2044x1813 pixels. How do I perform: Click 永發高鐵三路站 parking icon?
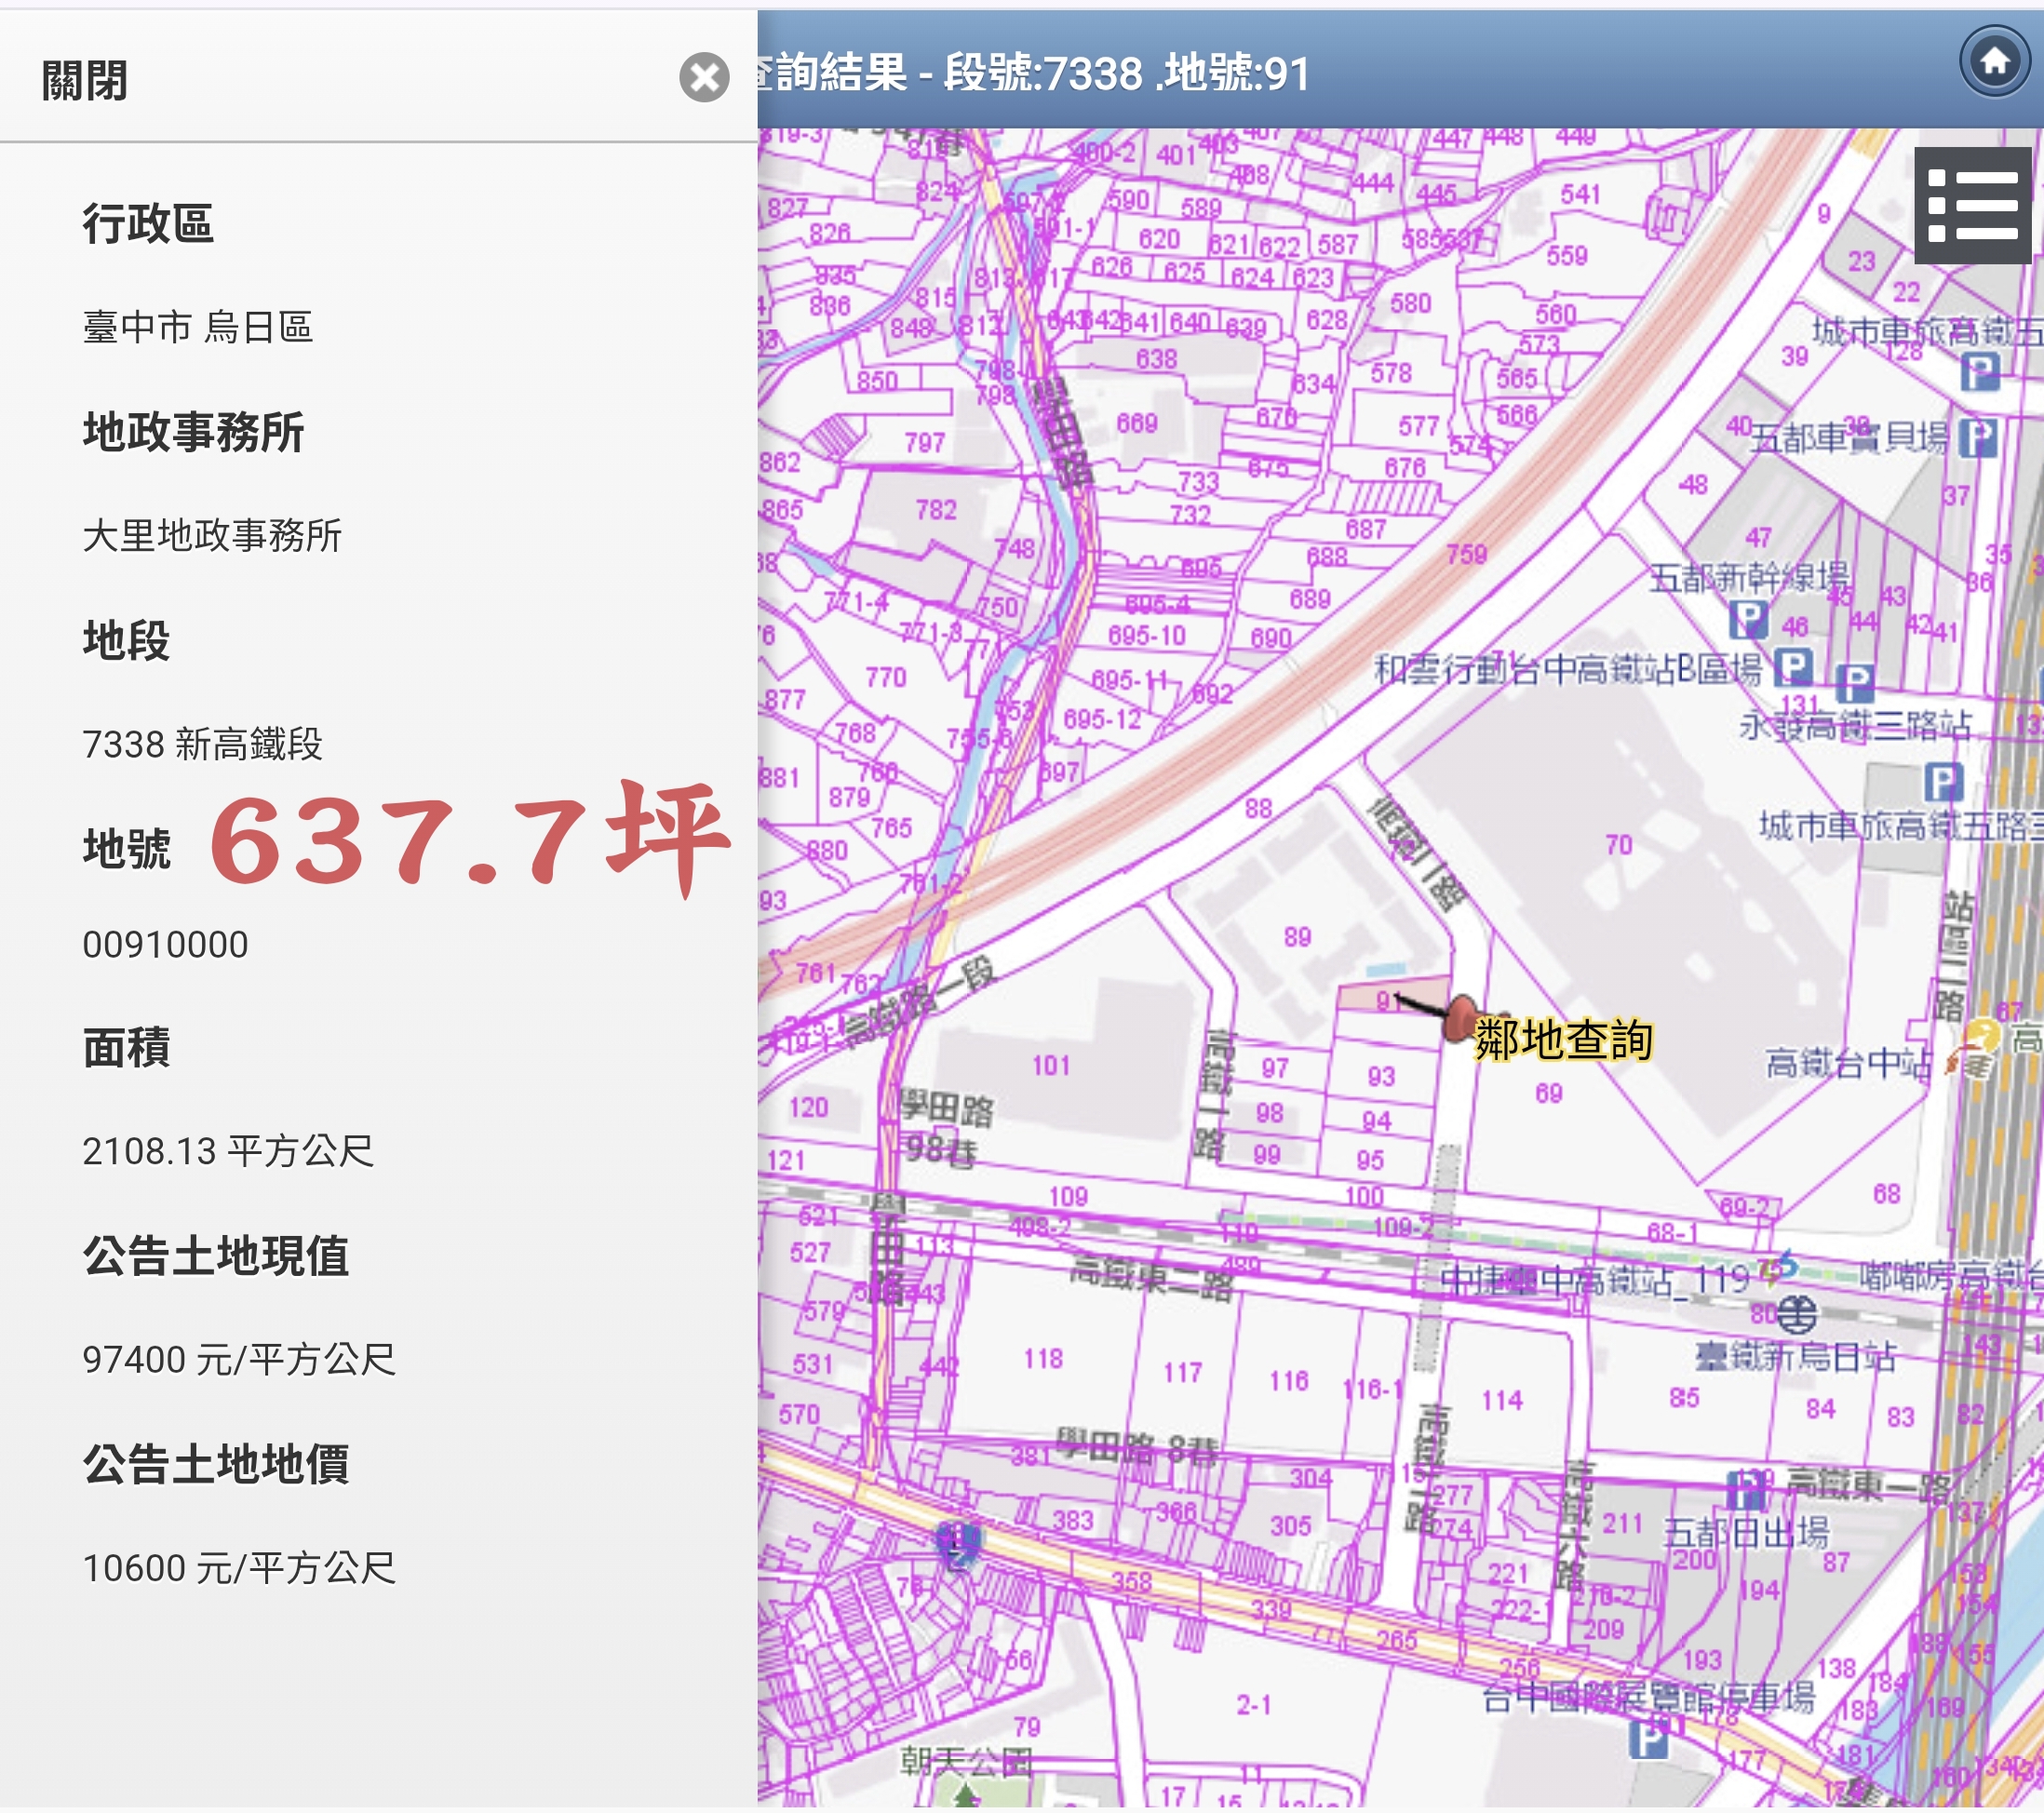pyautogui.click(x=1855, y=684)
